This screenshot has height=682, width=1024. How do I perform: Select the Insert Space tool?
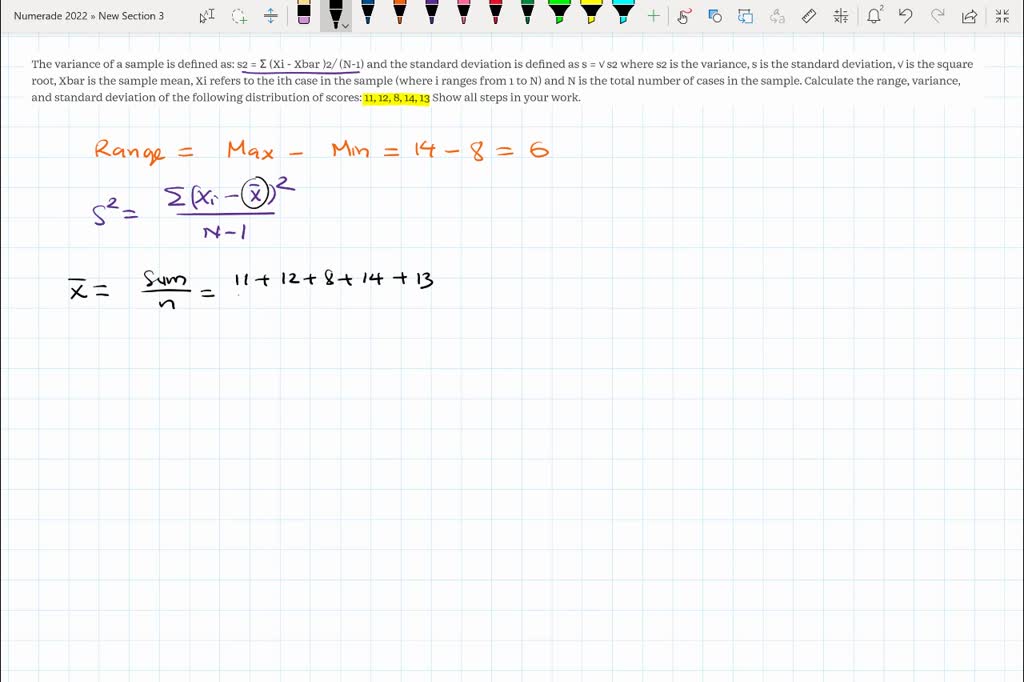coord(270,15)
